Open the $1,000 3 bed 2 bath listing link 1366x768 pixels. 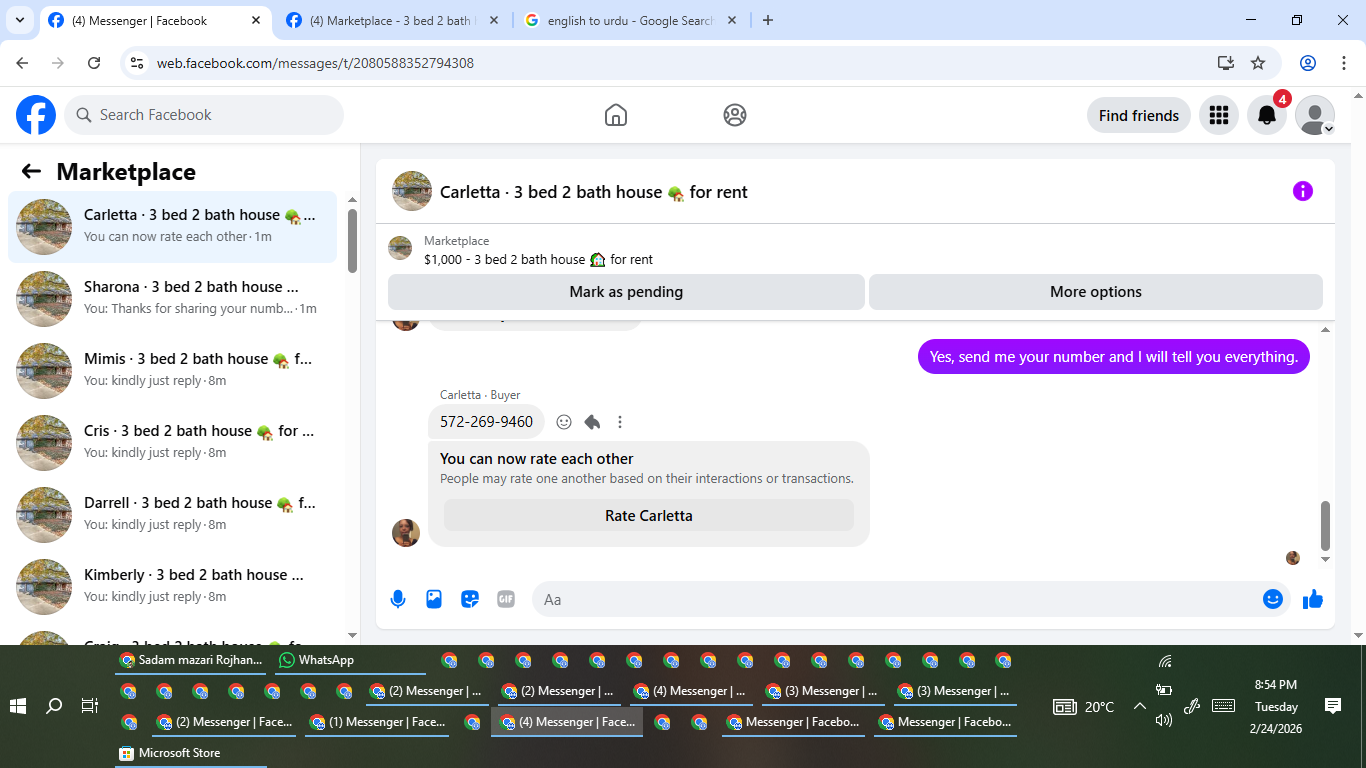(x=538, y=259)
